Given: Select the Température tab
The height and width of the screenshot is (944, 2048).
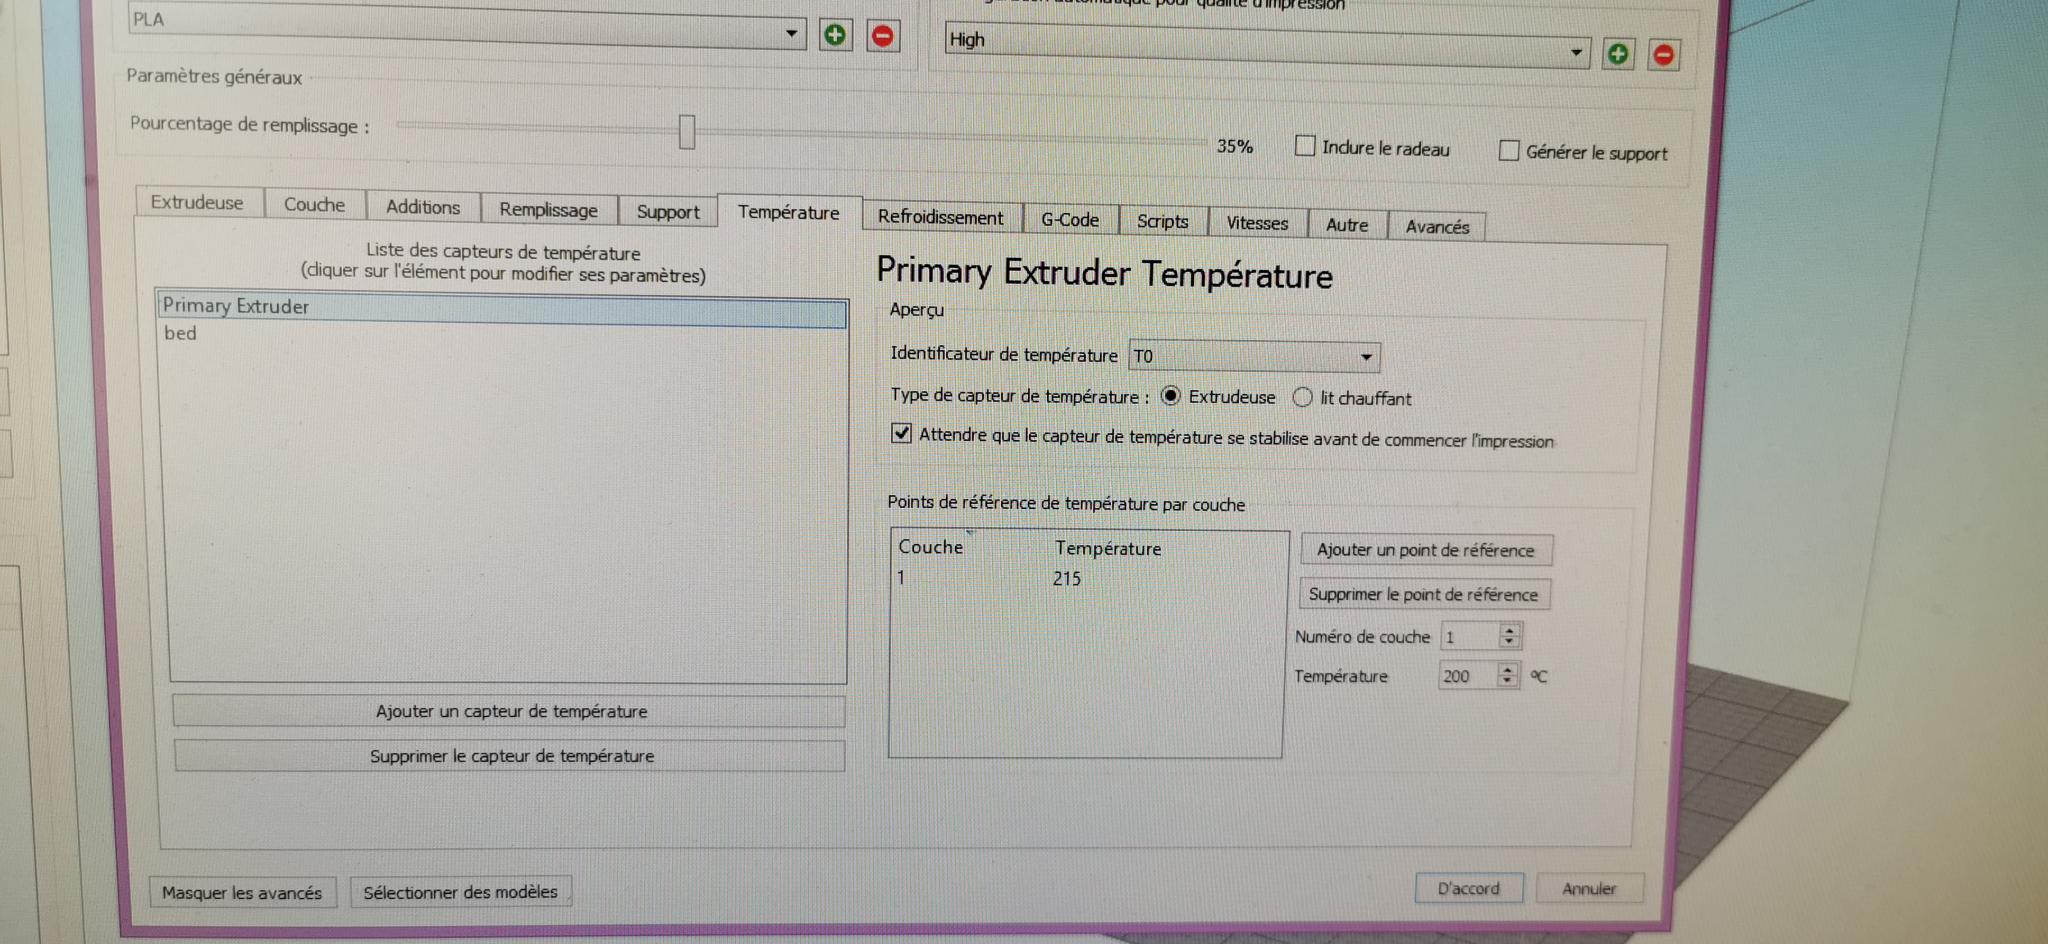Looking at the screenshot, I should pos(789,212).
